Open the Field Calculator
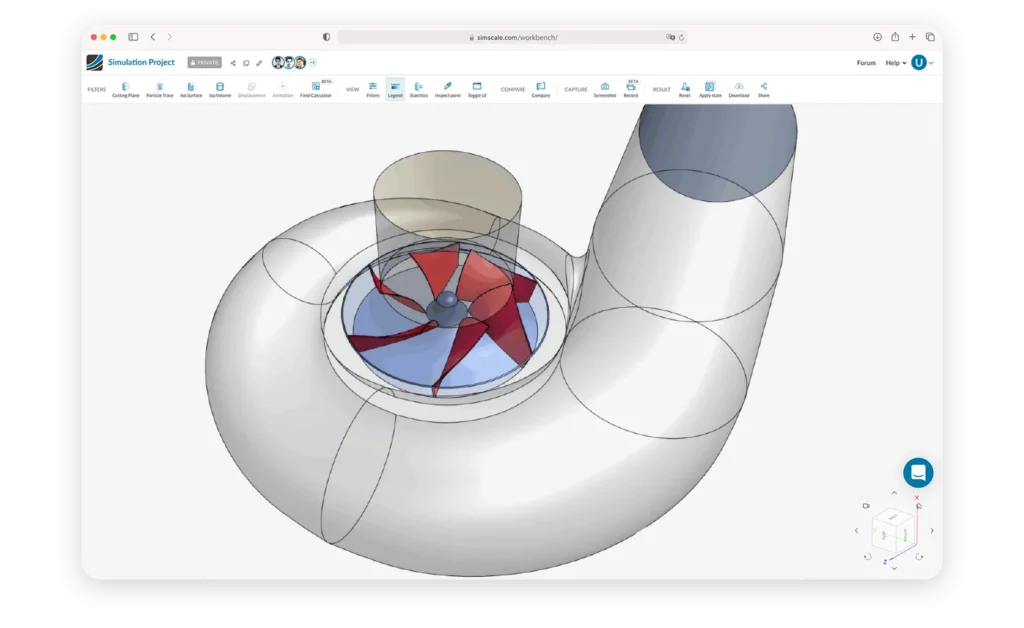The height and width of the screenshot is (628, 1024). coord(314,88)
